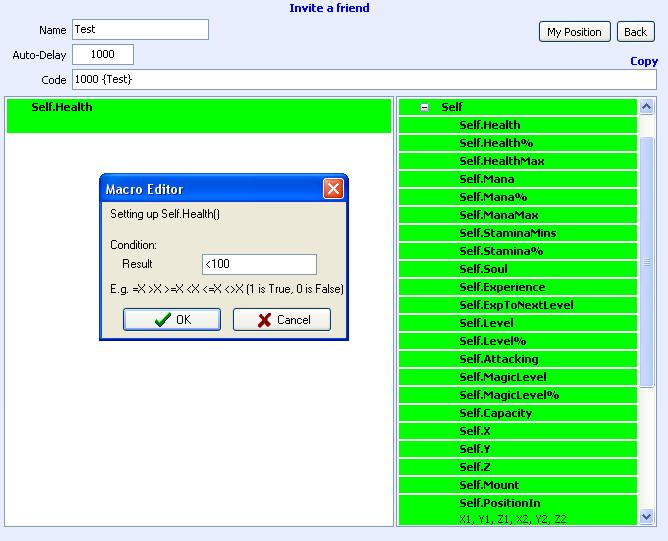This screenshot has width=668, height=541.
Task: Cancel the Macro Editor dialog
Action: click(x=281, y=320)
